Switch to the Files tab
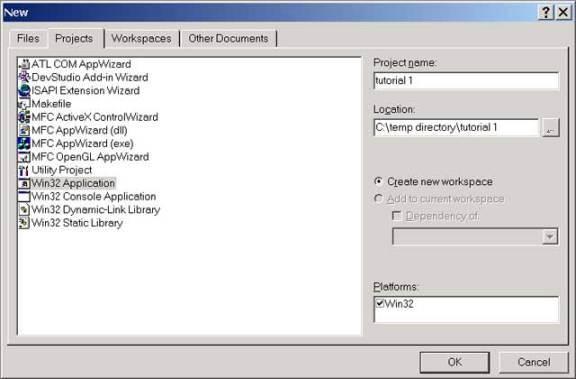 28,39
